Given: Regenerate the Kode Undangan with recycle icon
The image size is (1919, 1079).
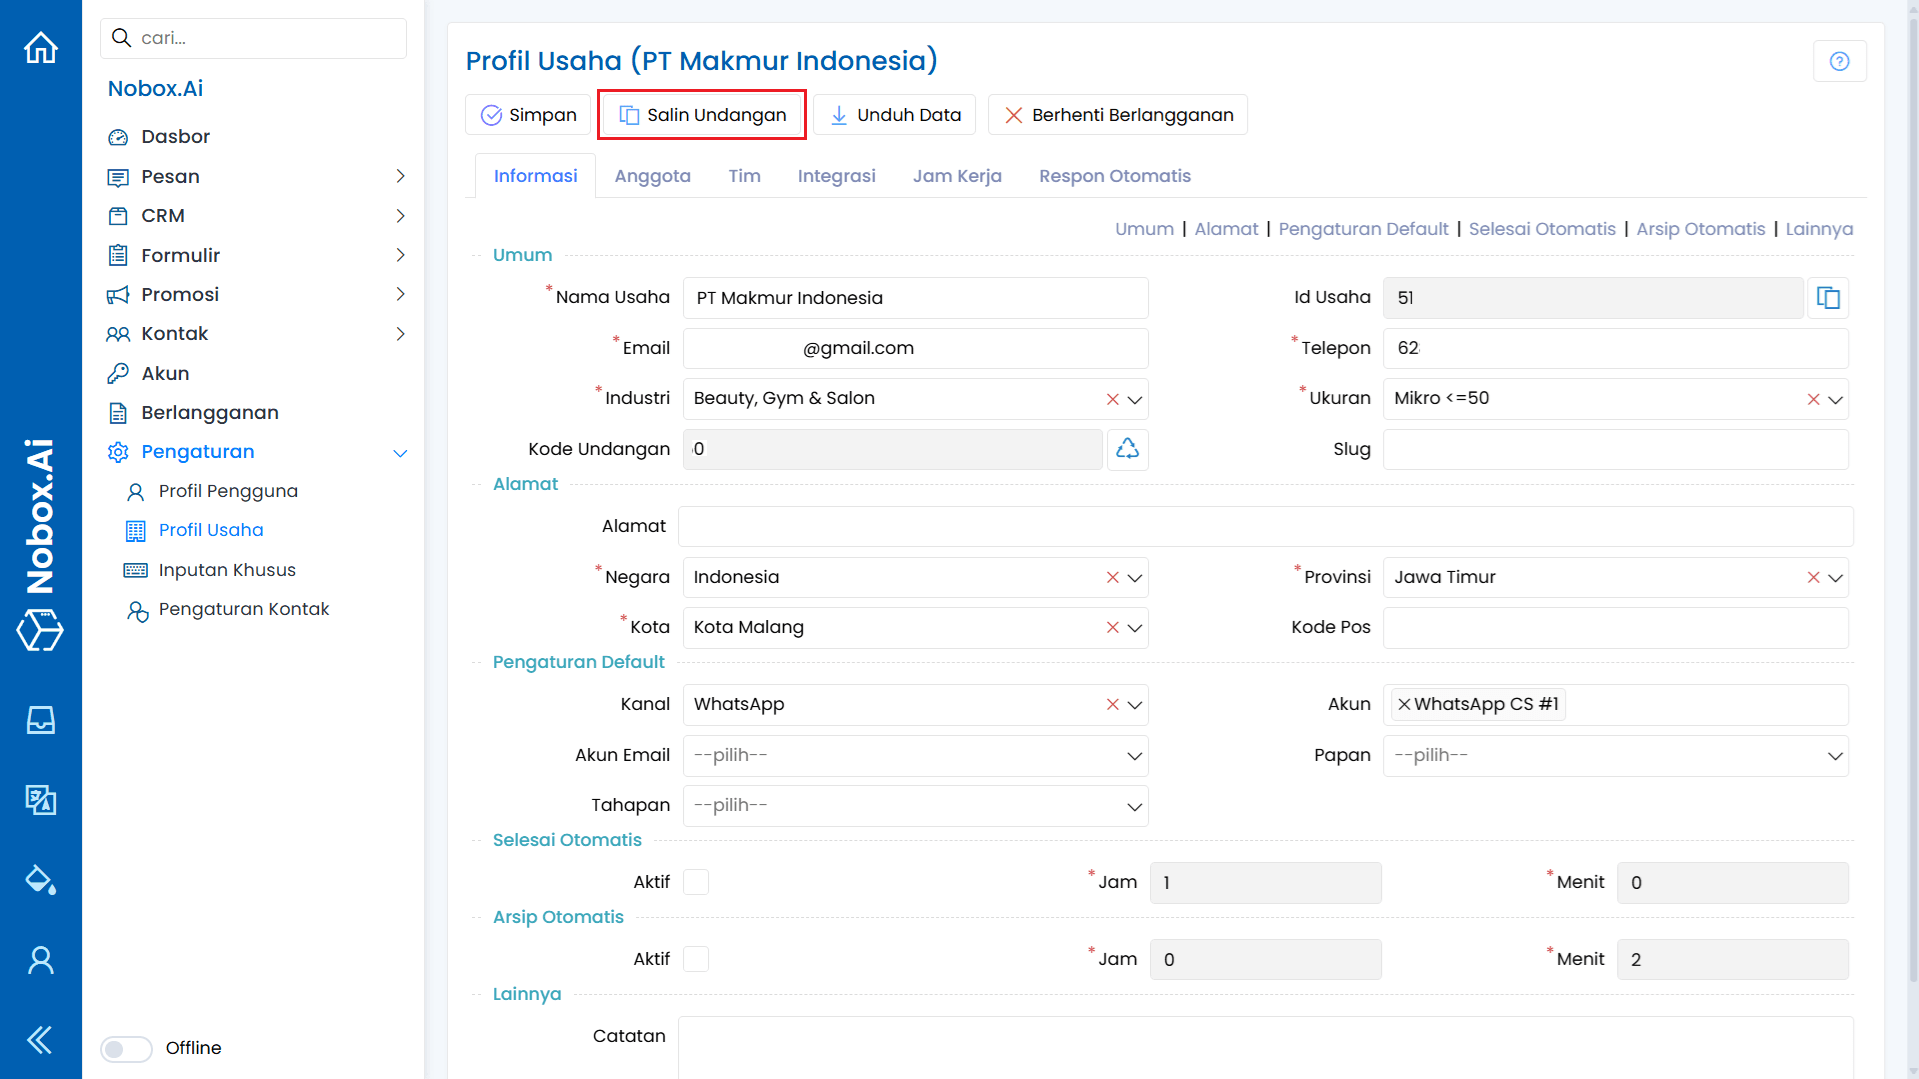Looking at the screenshot, I should [1127, 449].
